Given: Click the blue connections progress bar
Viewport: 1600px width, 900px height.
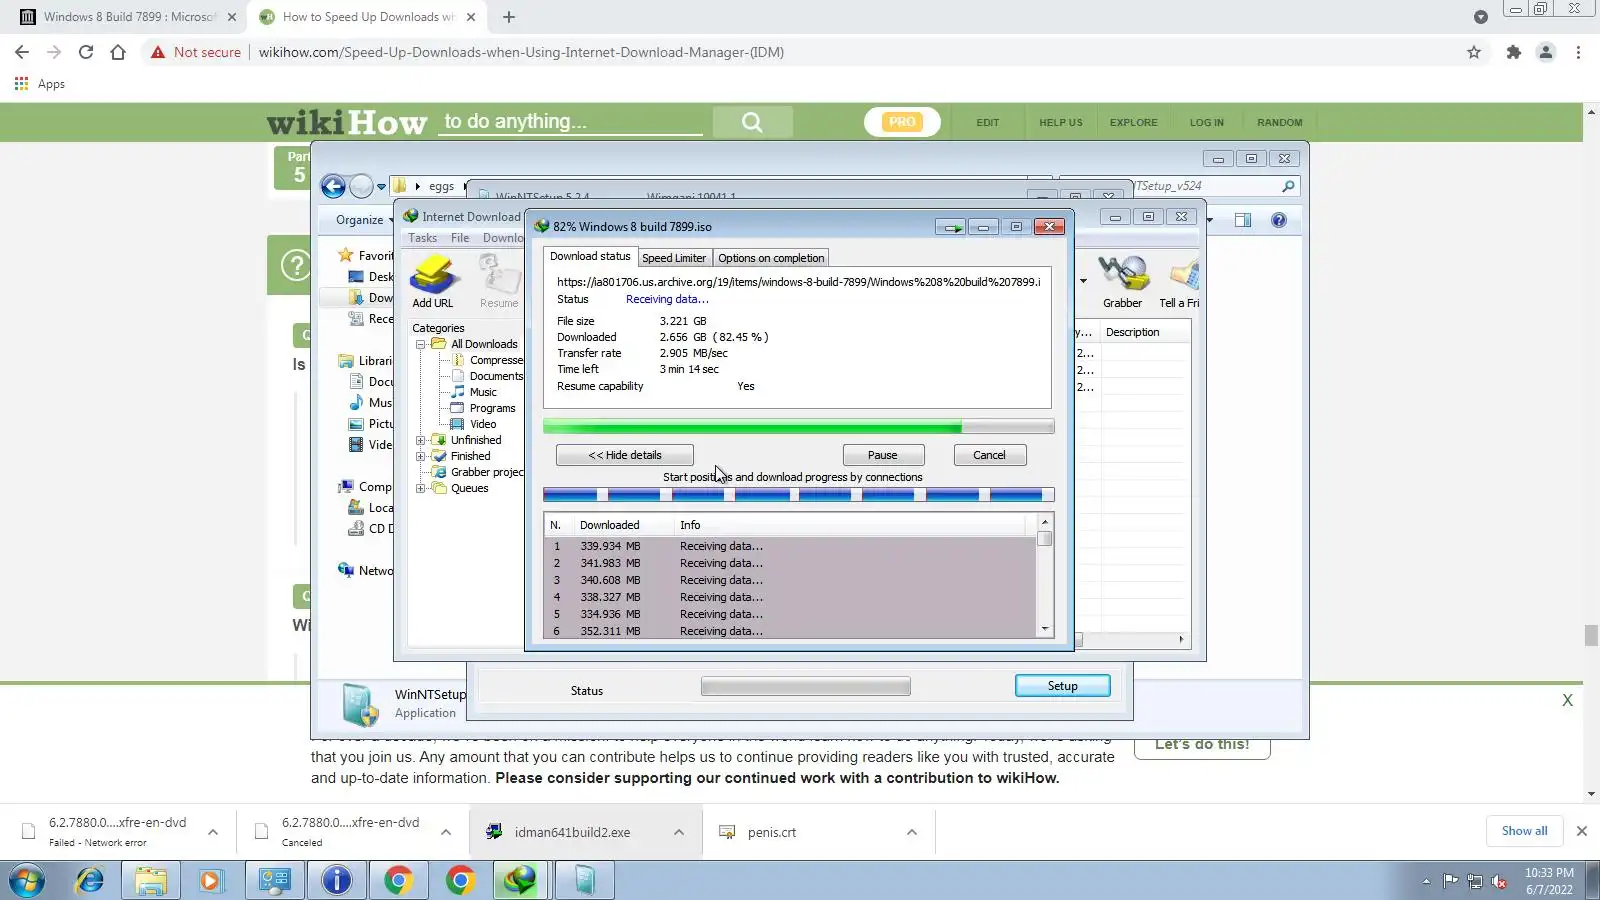Looking at the screenshot, I should [x=798, y=495].
